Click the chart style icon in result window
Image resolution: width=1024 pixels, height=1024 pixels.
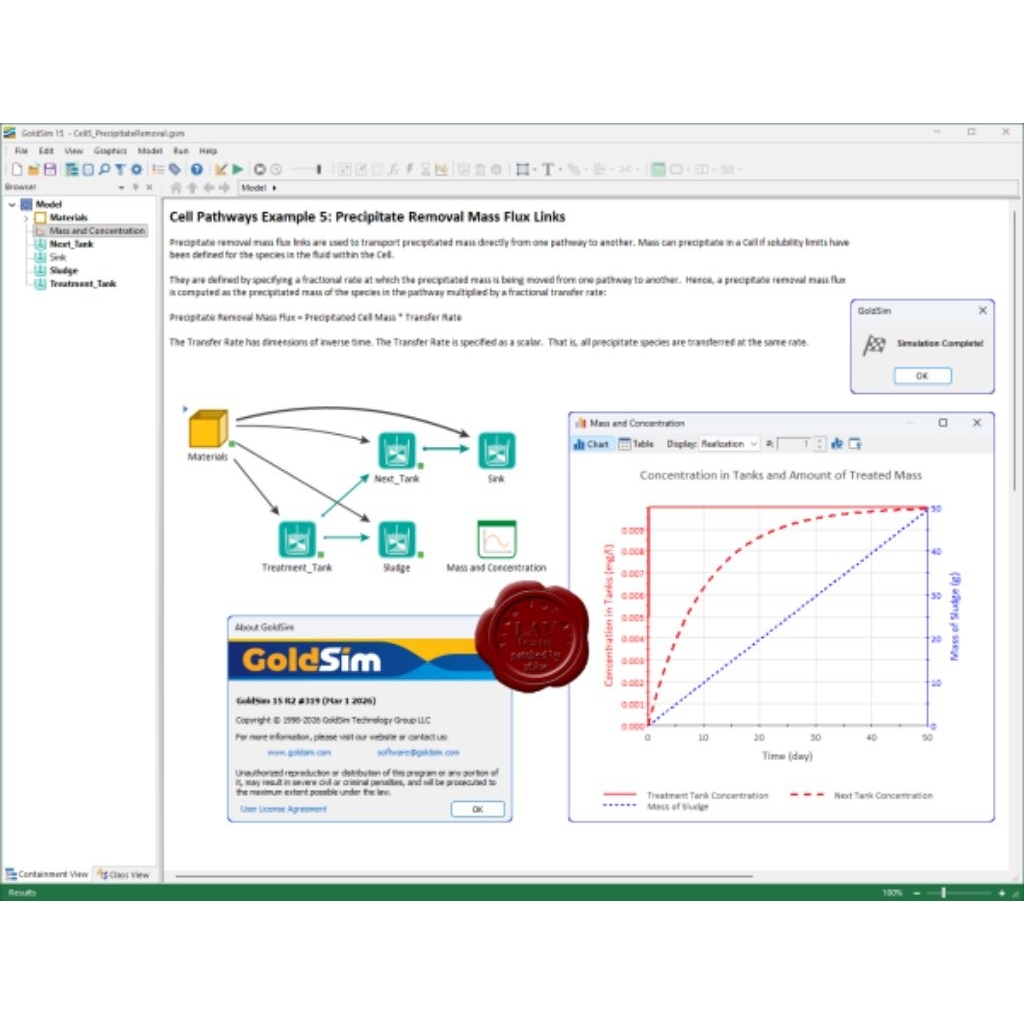click(x=837, y=444)
